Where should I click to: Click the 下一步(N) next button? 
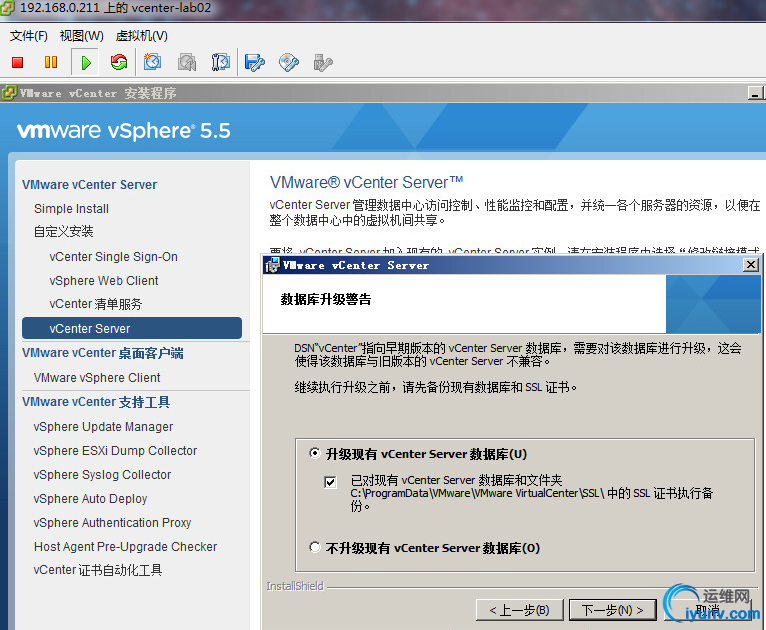[612, 610]
